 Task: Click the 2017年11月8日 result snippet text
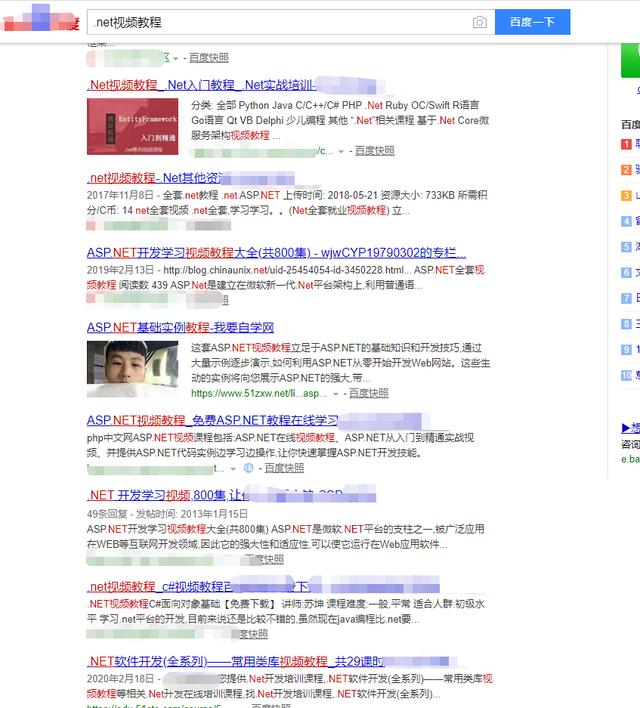pos(287,203)
